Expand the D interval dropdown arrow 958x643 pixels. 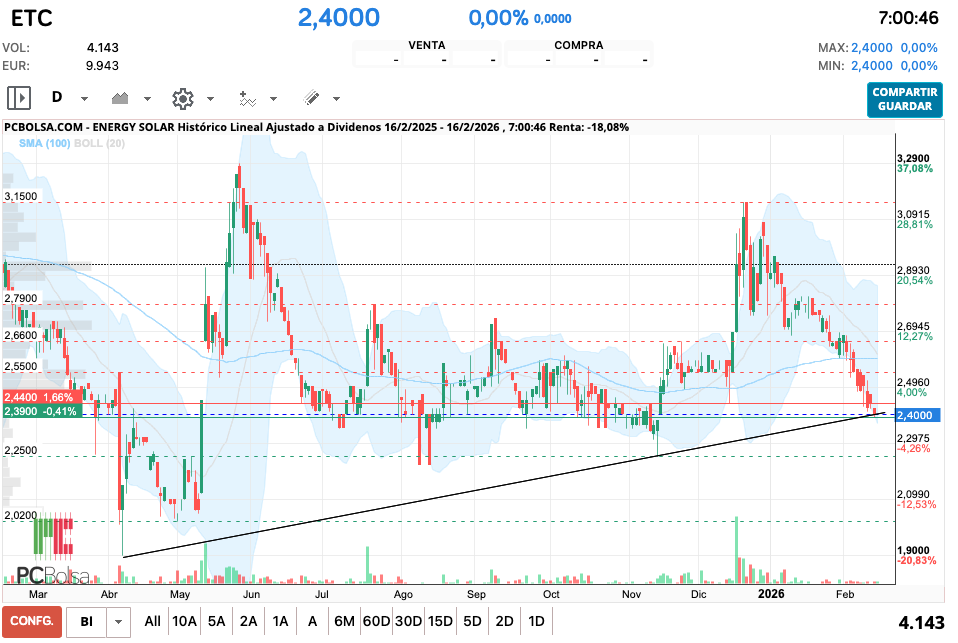tap(84, 99)
